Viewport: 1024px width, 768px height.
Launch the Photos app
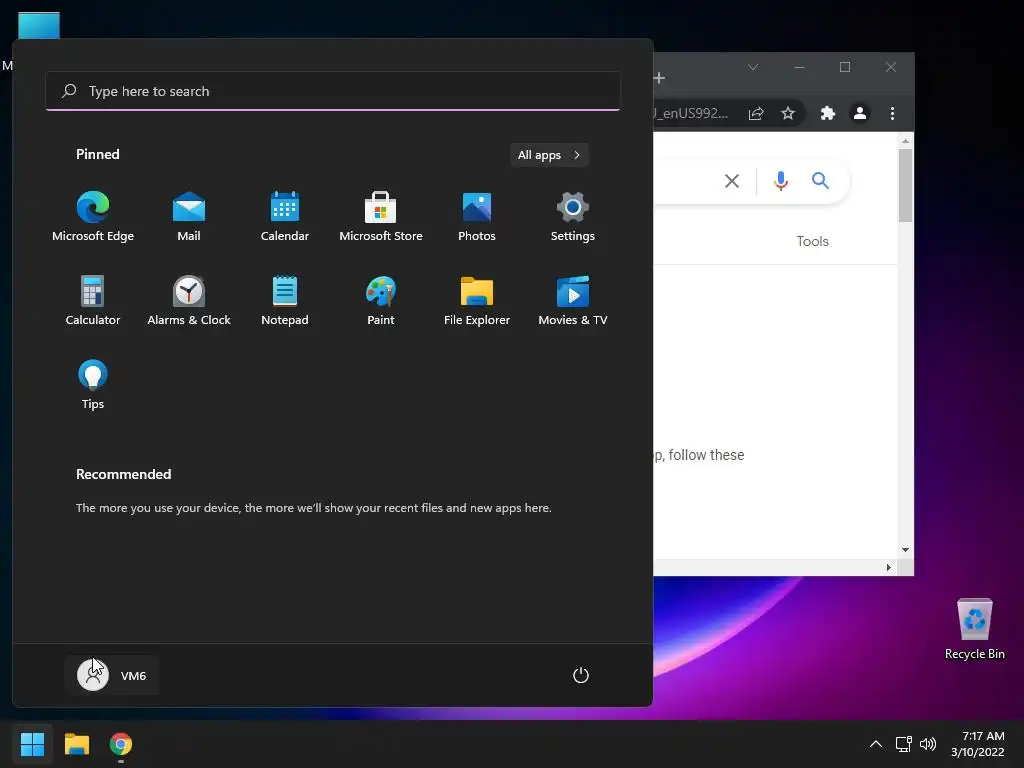(x=477, y=217)
